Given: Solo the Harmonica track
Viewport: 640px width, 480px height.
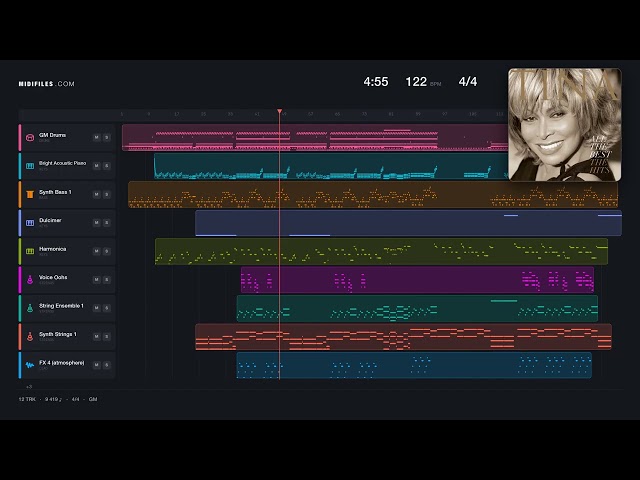Looking at the screenshot, I should click(x=107, y=251).
